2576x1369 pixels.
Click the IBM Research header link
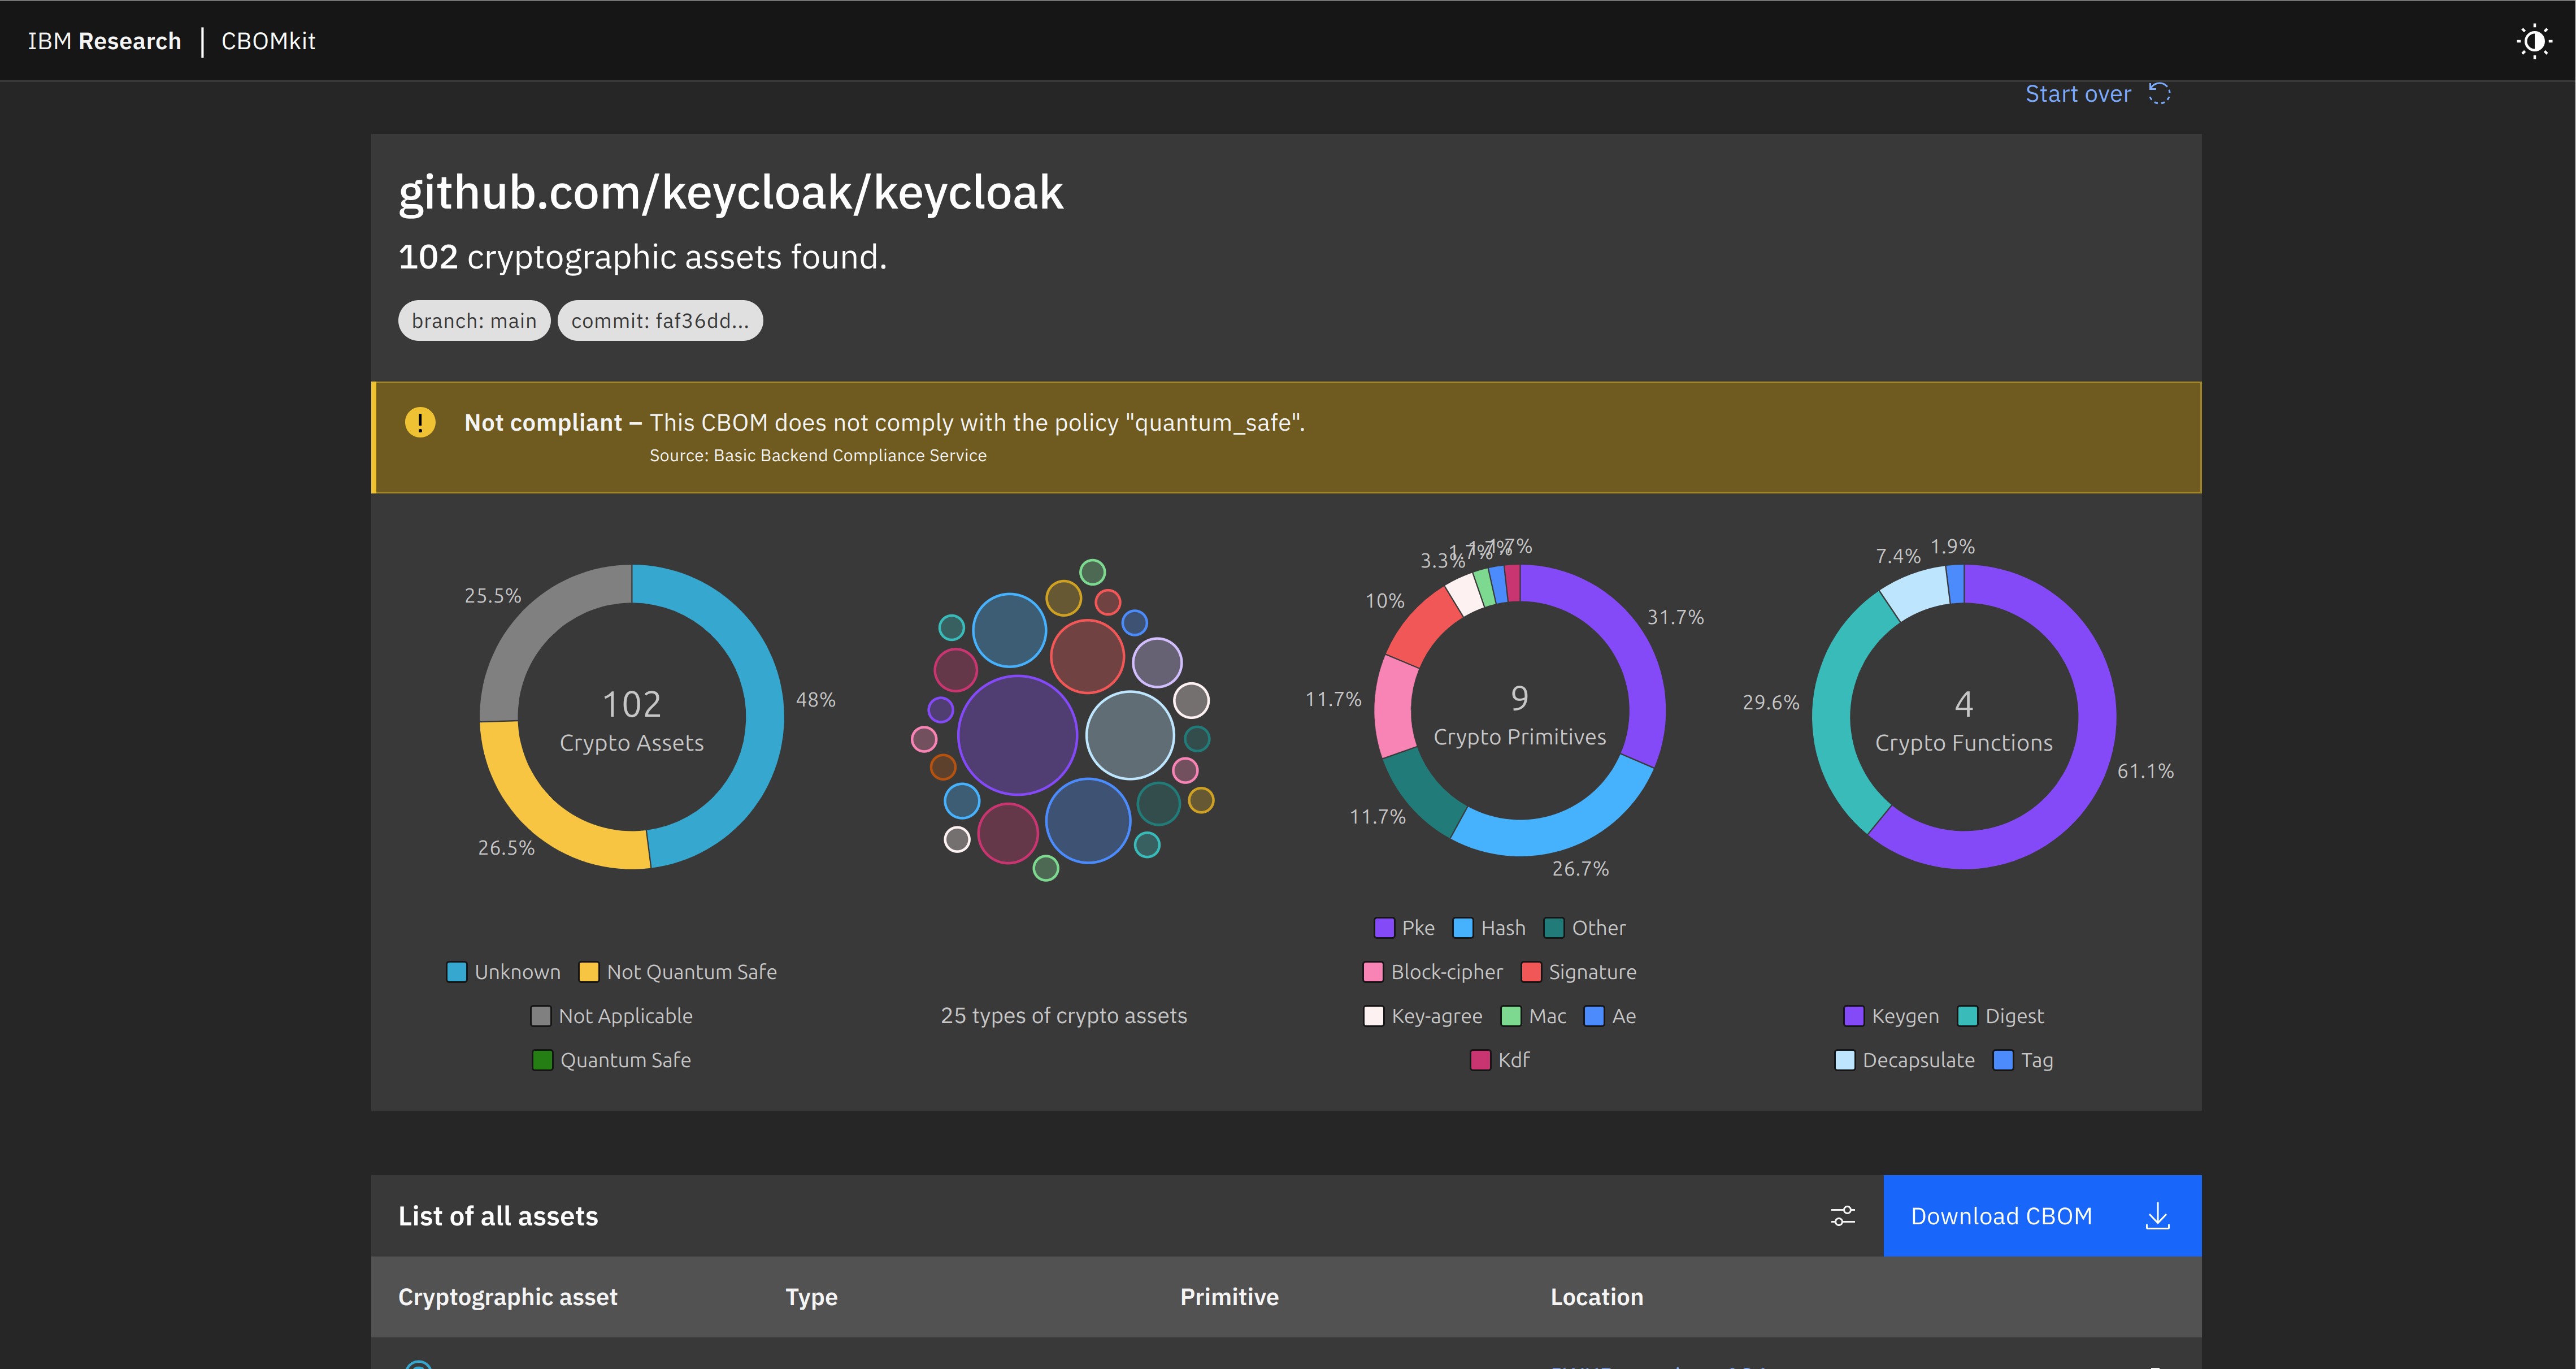pos(104,41)
